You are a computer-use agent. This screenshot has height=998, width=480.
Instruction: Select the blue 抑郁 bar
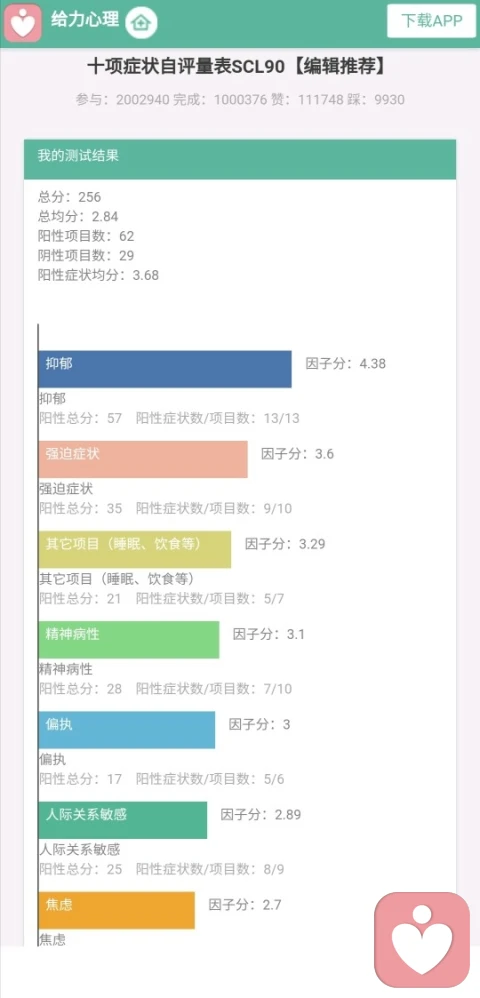165,369
